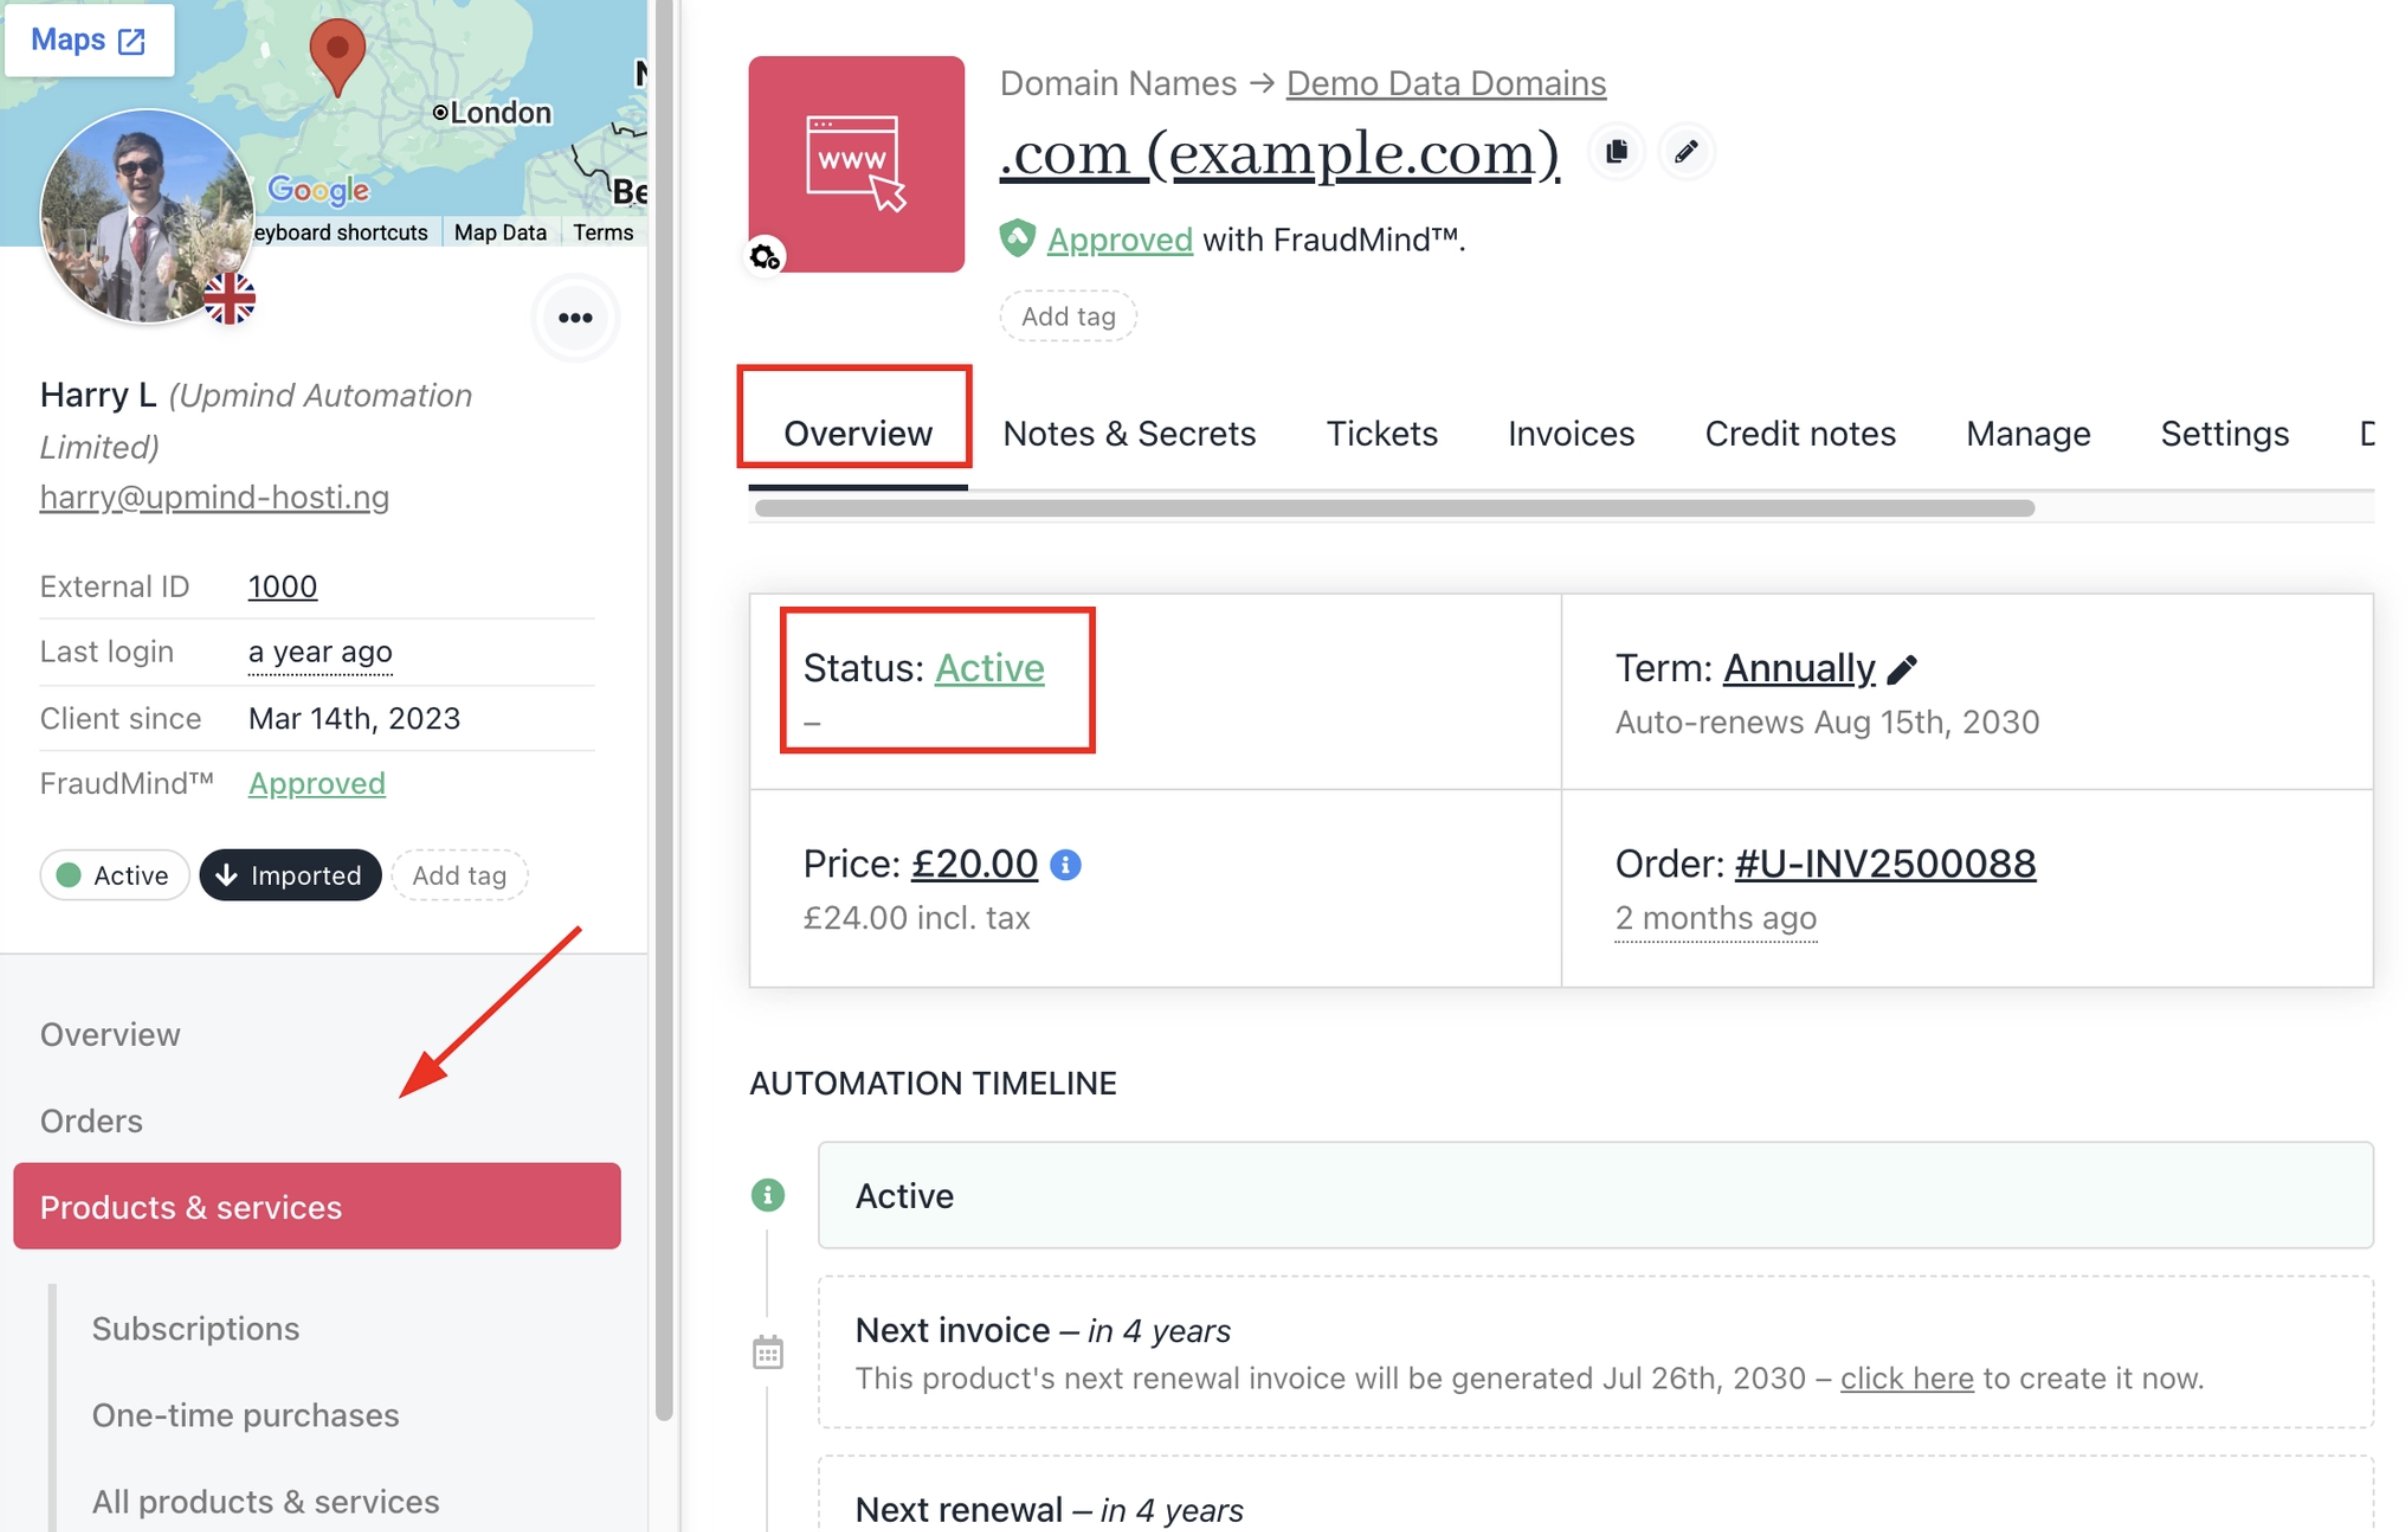The width and height of the screenshot is (2408, 1532).
Task: Click the UK flag badge
Action: [x=230, y=299]
